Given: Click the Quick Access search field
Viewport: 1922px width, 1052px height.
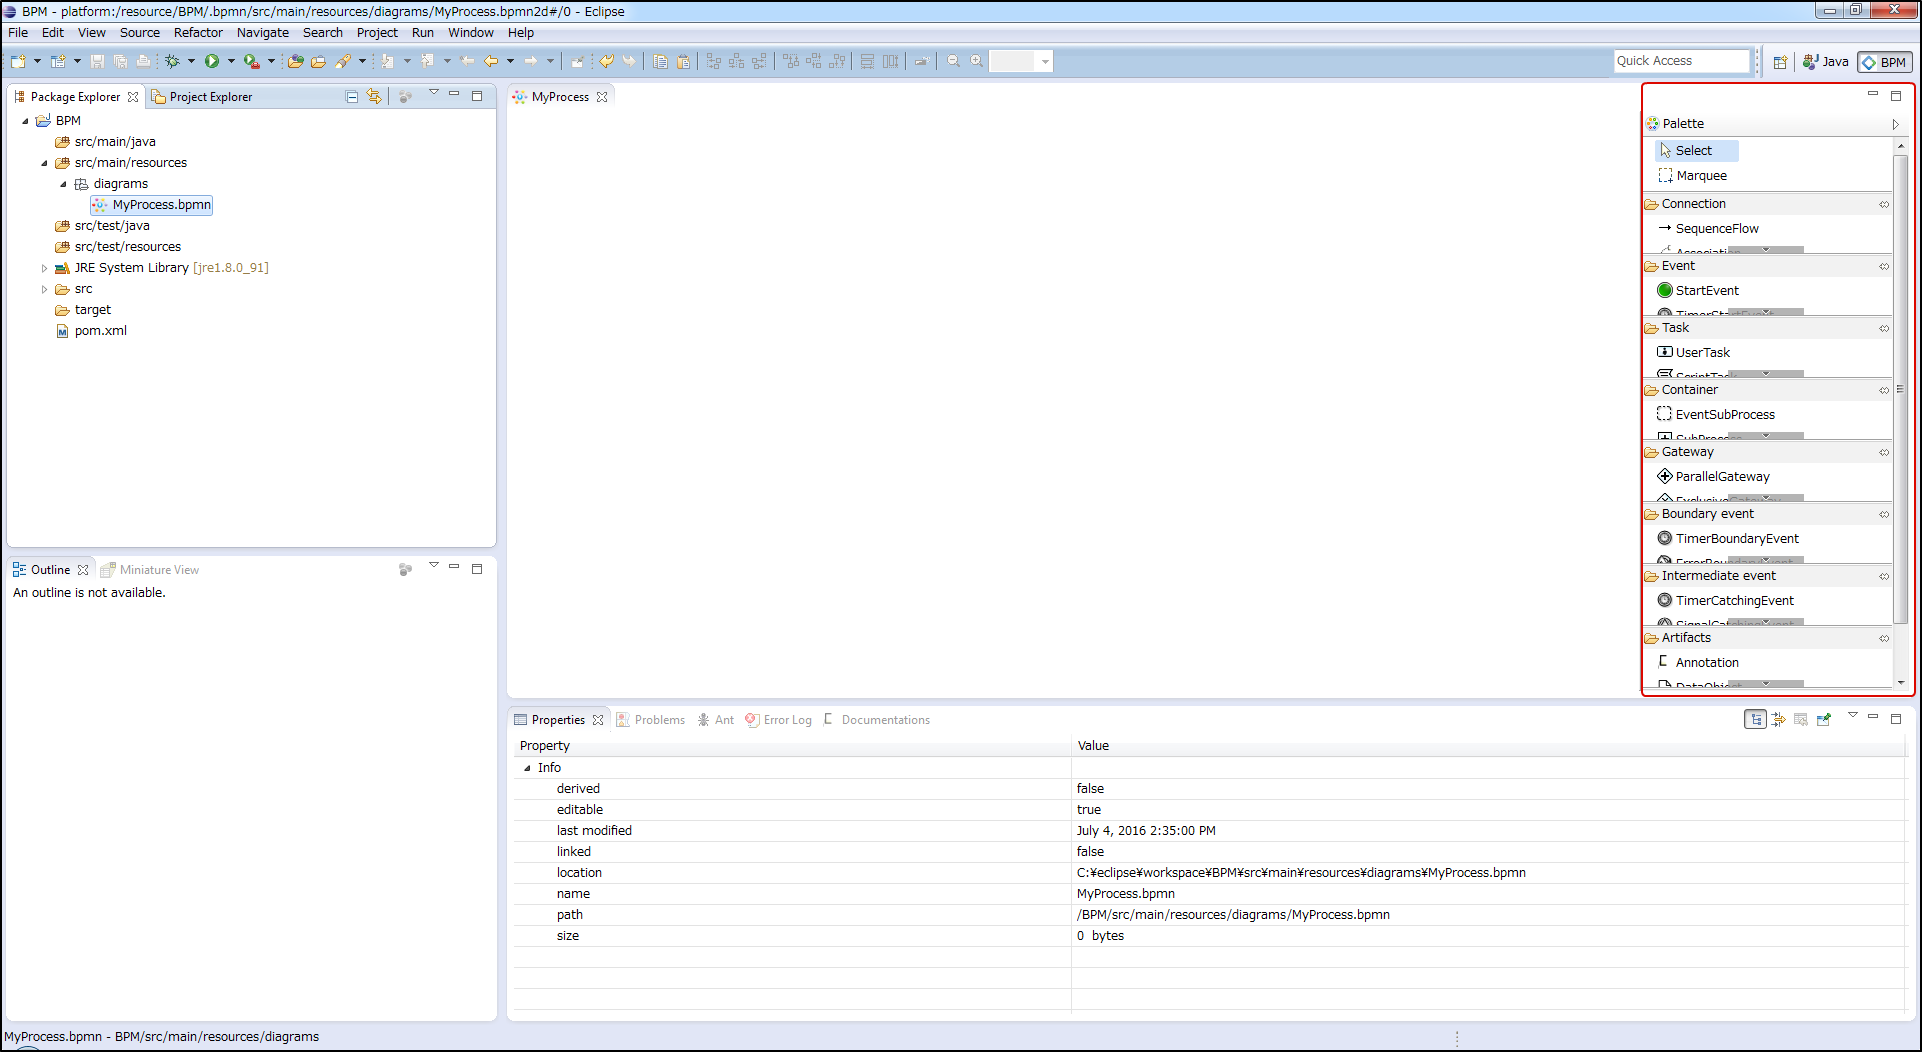Looking at the screenshot, I should (1682, 61).
